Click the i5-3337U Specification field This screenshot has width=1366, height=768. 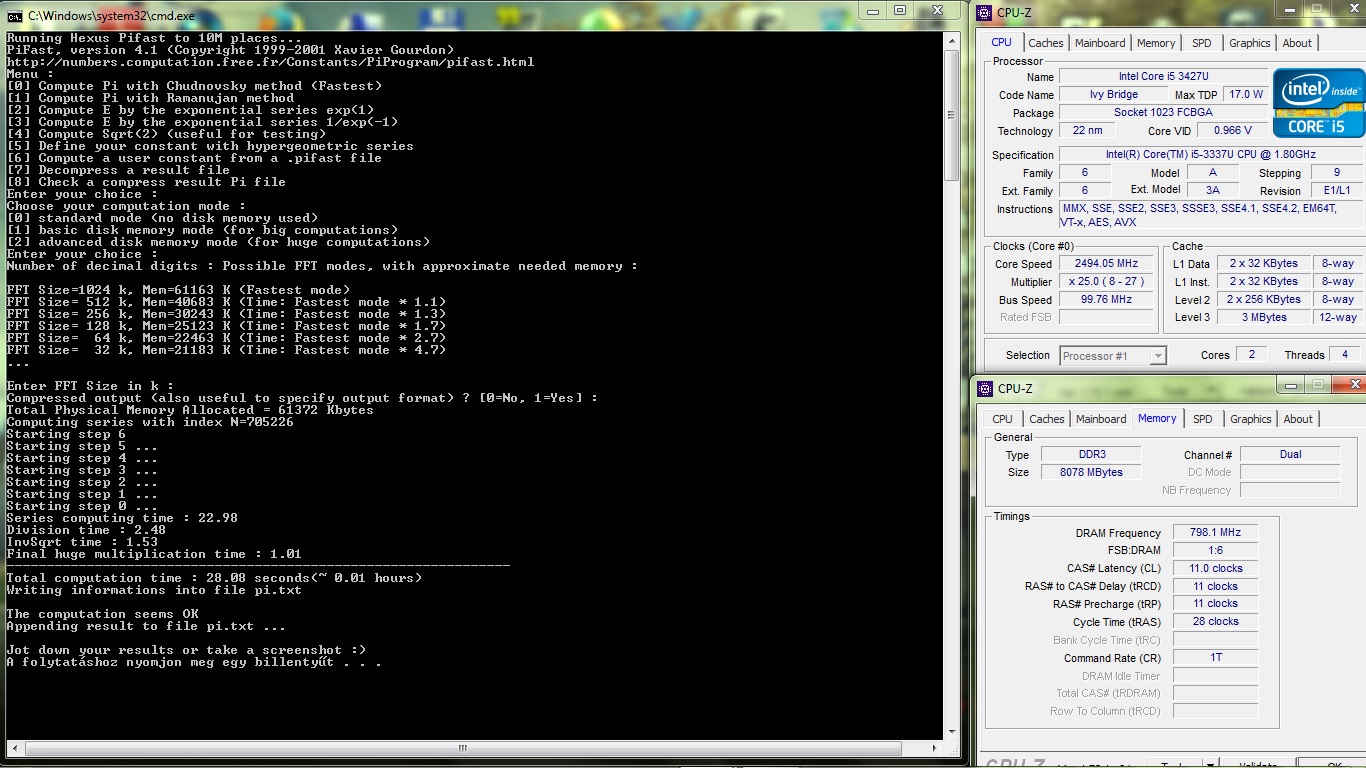tap(1210, 155)
